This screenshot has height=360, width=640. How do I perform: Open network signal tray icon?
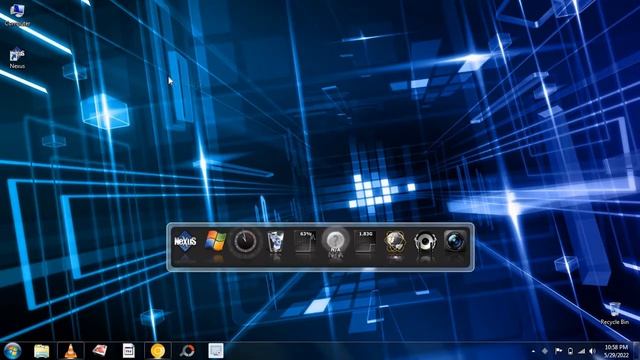click(x=582, y=351)
